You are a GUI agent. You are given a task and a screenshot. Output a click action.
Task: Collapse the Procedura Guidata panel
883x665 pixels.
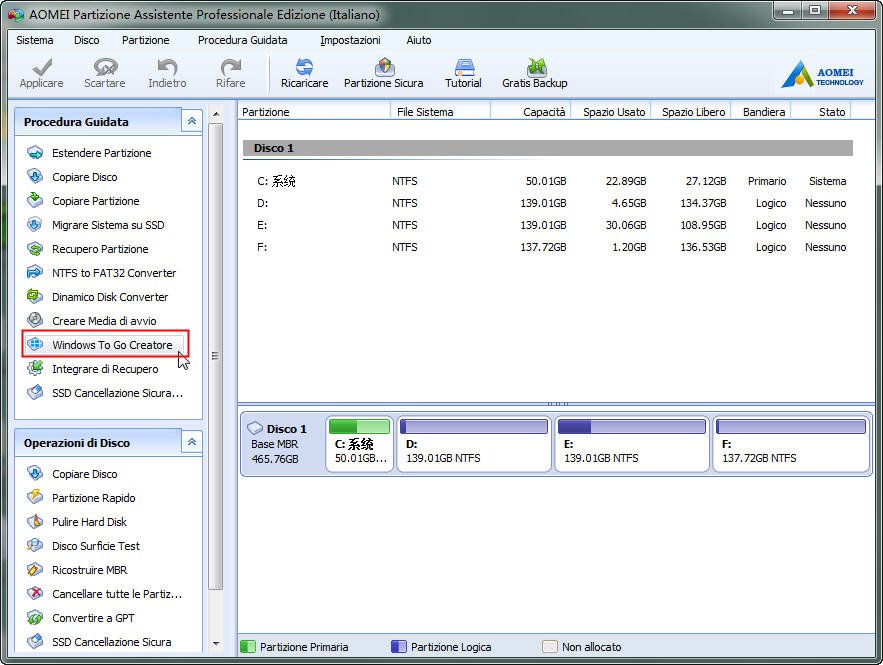[191, 121]
